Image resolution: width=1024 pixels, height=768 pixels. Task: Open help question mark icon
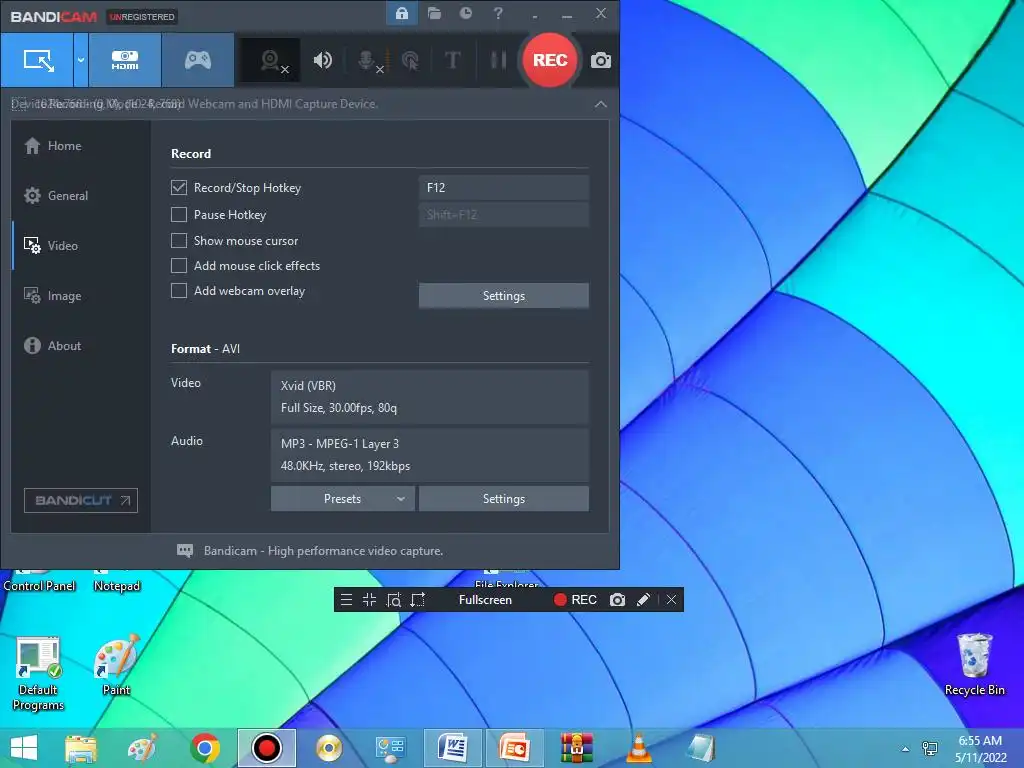pos(498,13)
